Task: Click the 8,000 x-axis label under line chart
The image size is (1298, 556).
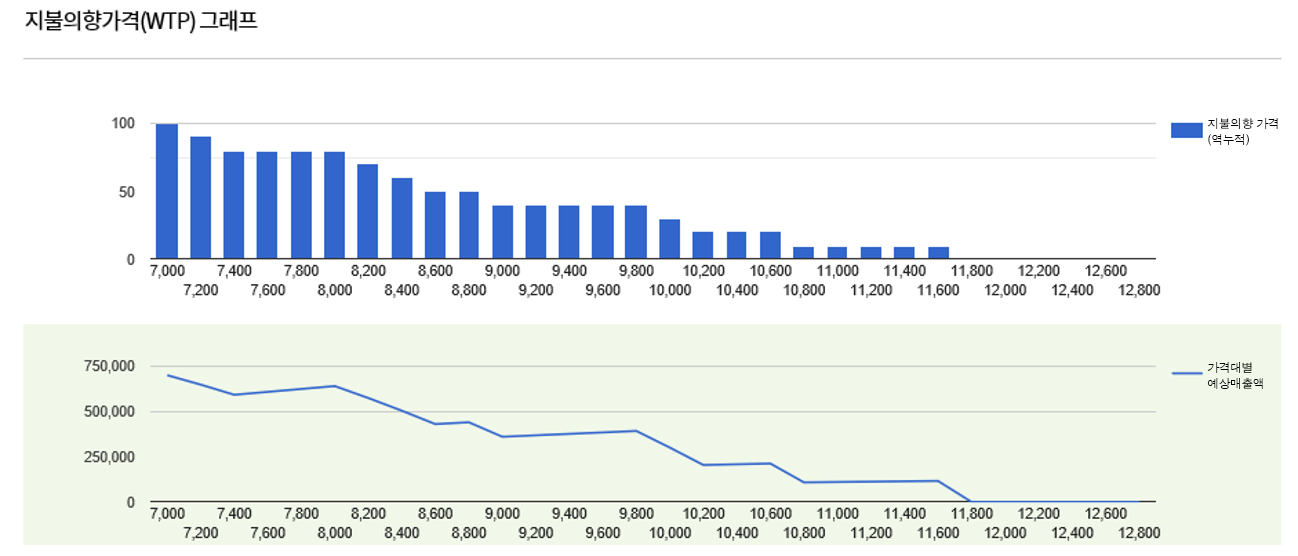Action: coord(335,533)
